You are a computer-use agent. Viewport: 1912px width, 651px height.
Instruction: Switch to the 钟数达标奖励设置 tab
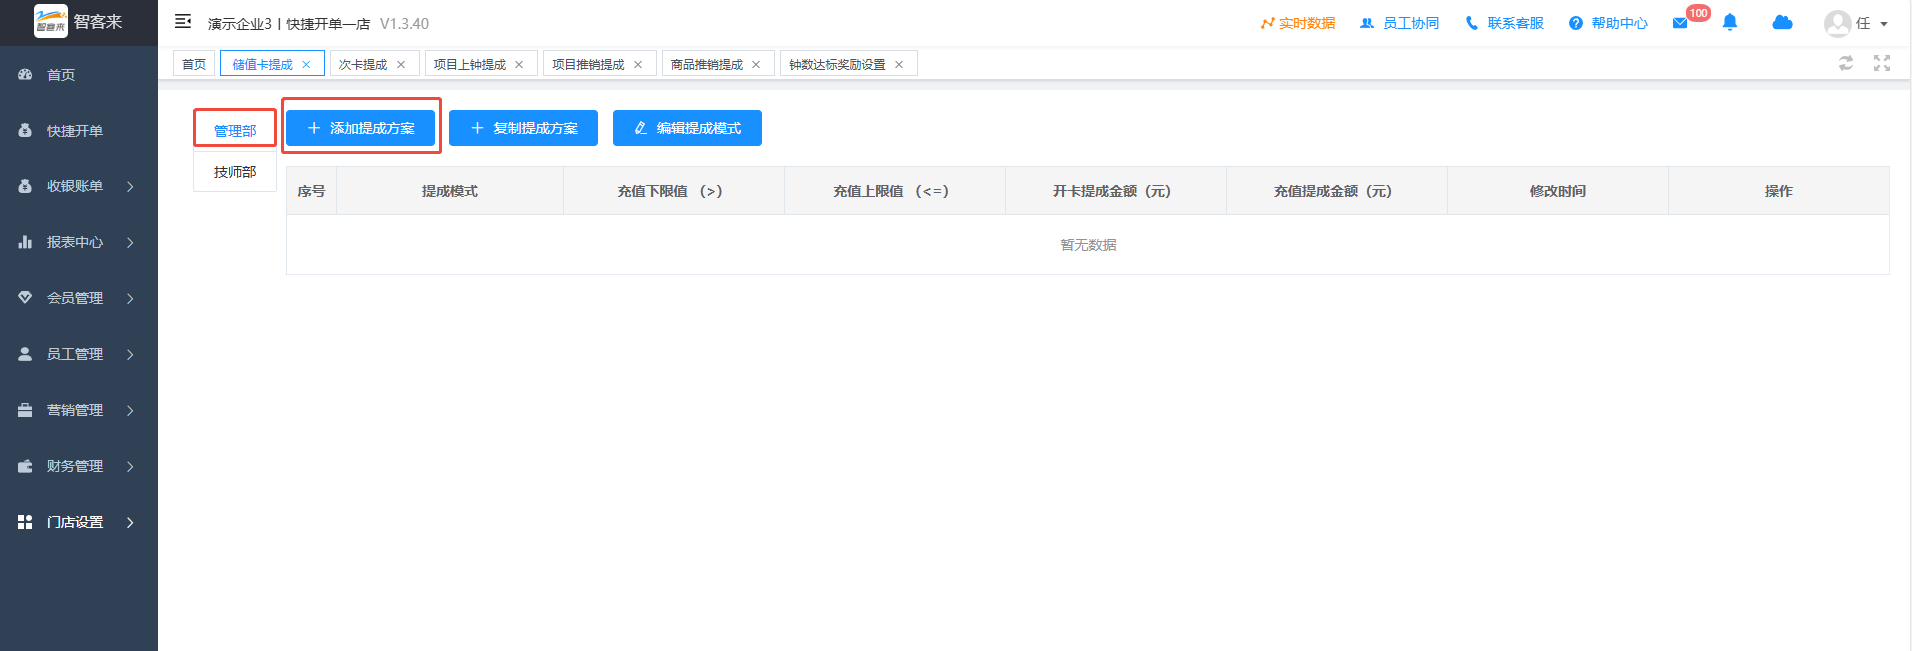[837, 64]
